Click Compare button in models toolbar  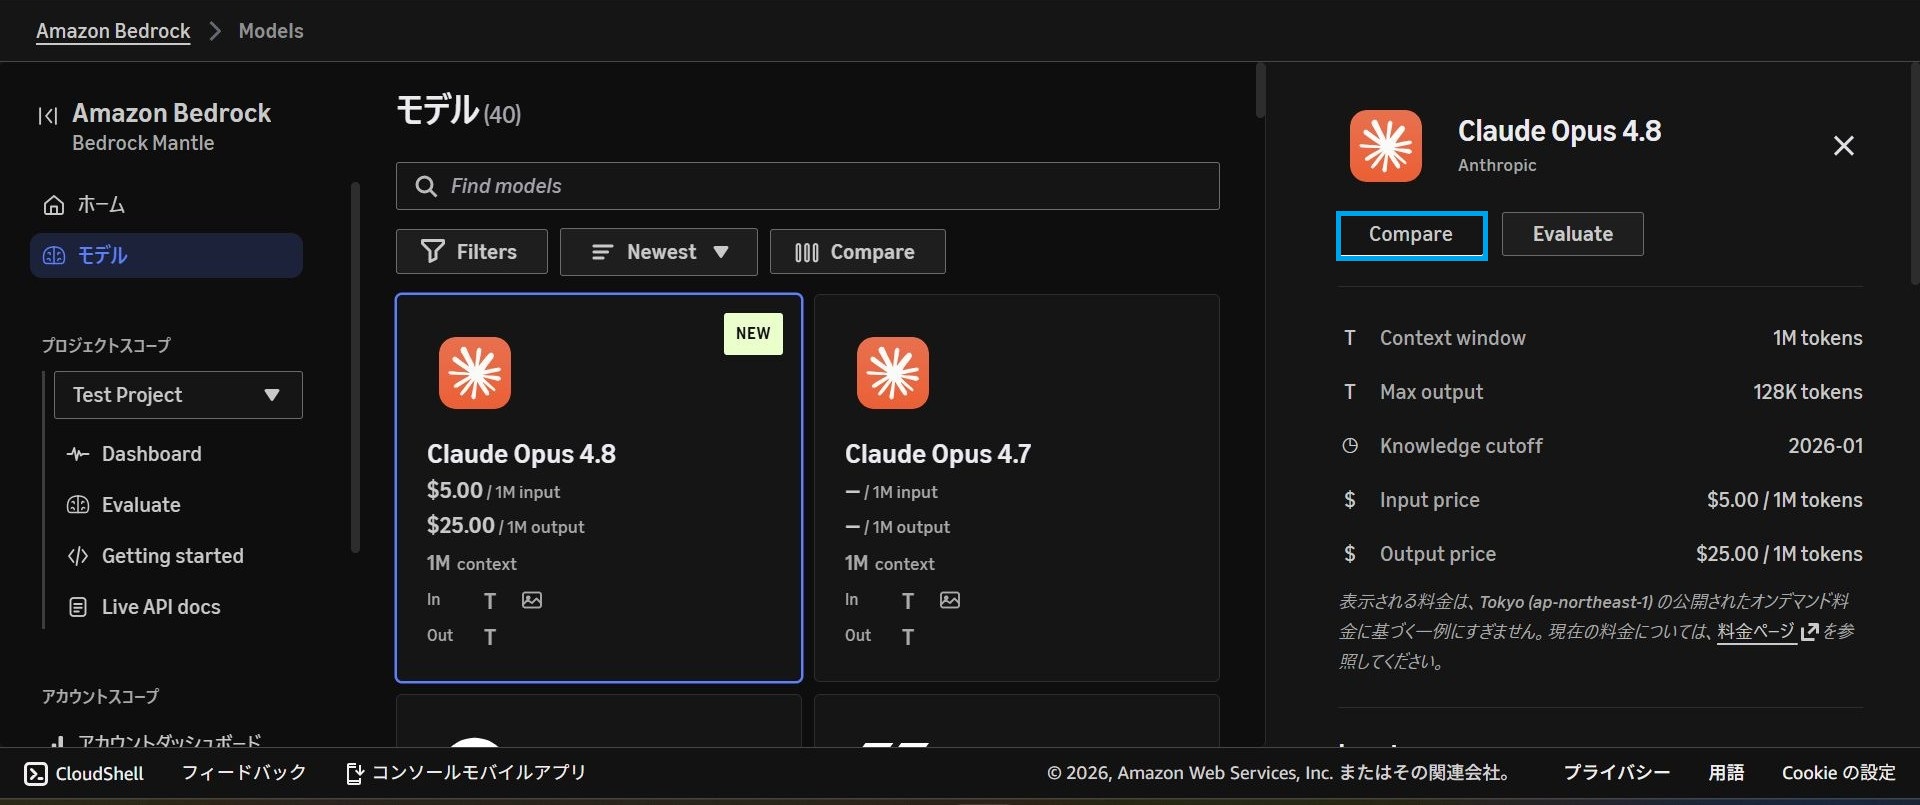coord(858,252)
